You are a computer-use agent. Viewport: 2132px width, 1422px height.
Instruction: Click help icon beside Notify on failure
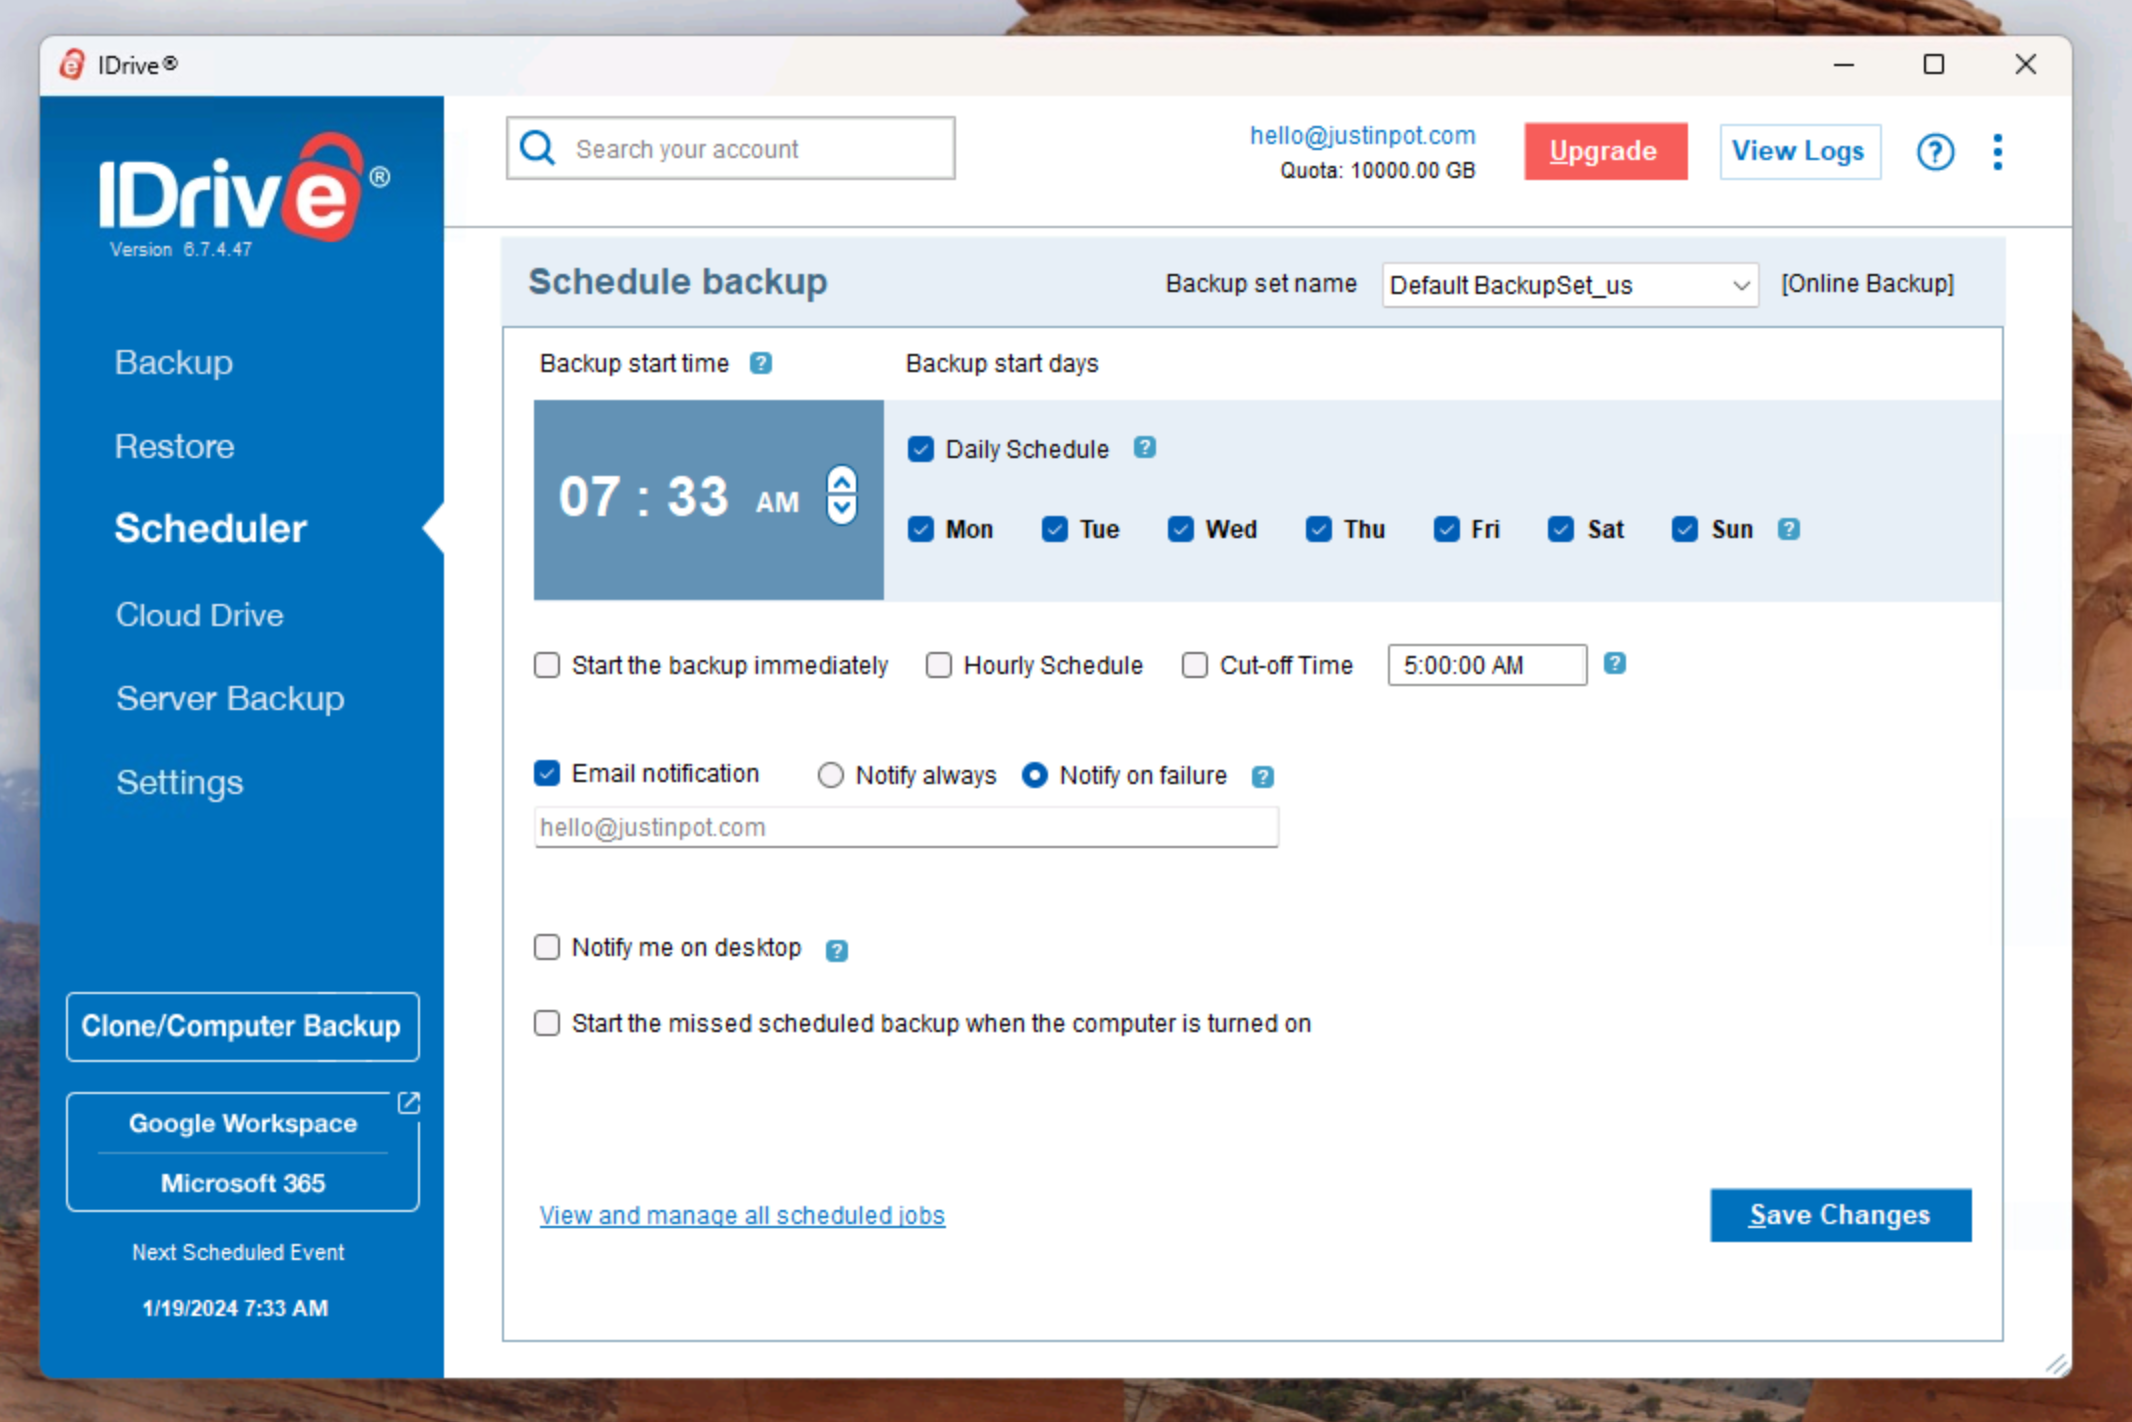point(1263,776)
